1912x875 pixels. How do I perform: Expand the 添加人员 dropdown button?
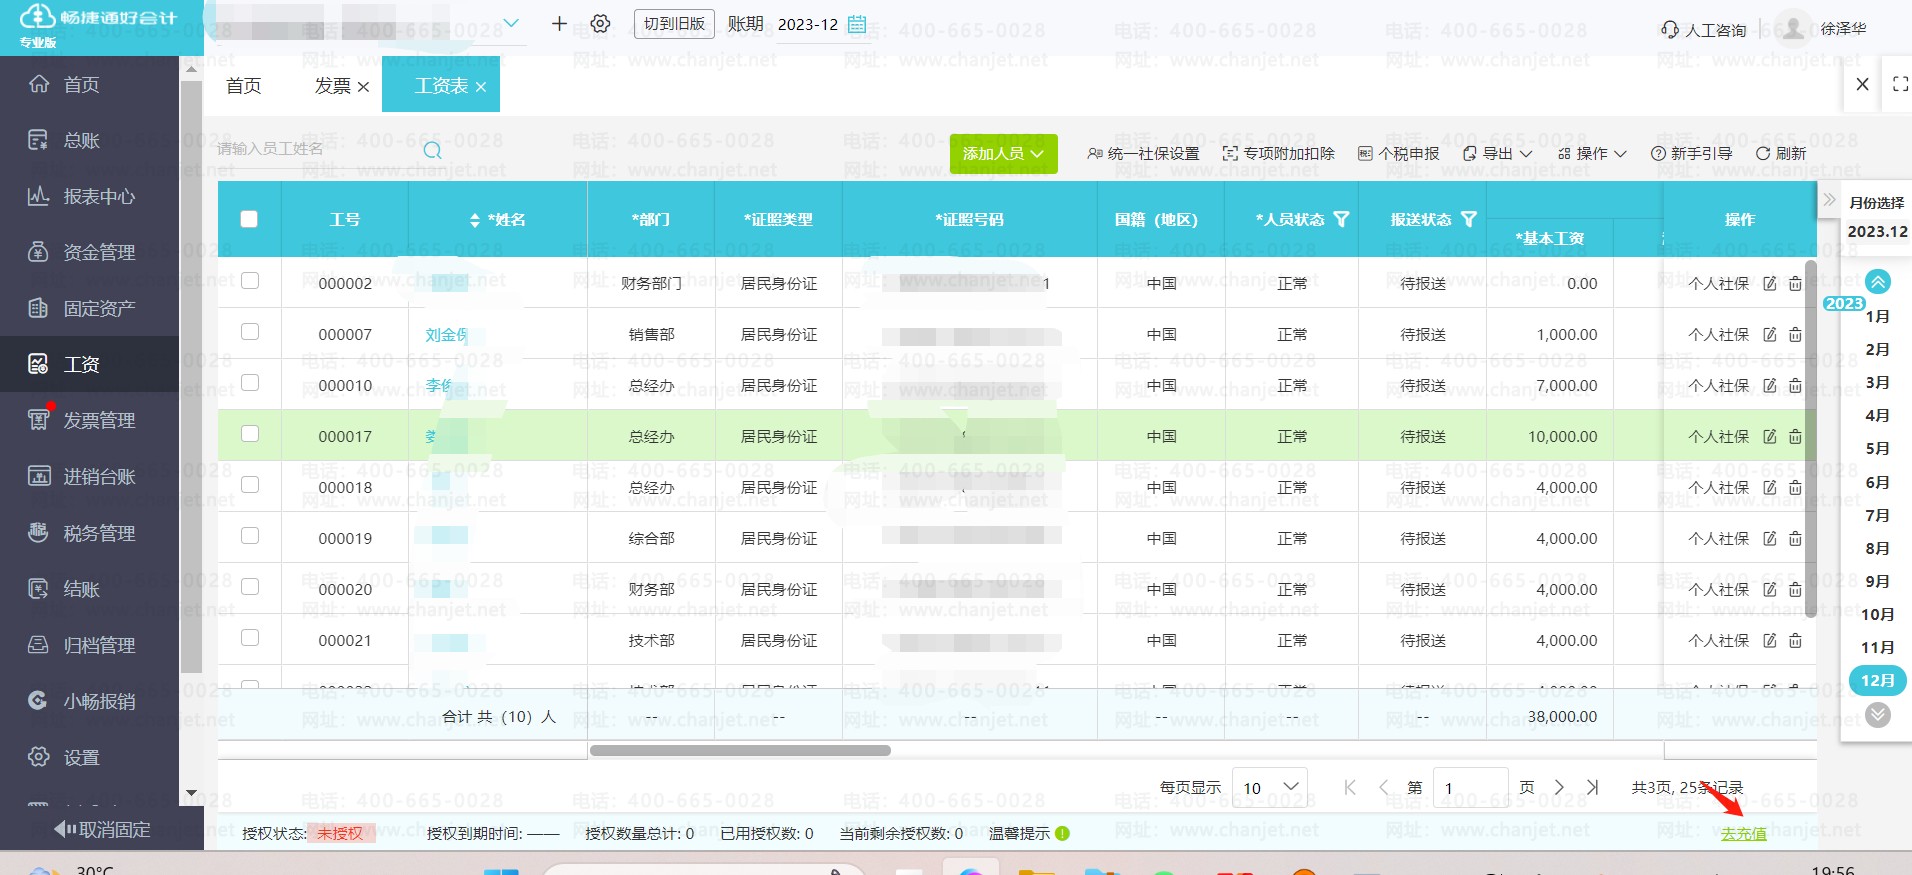click(1003, 154)
